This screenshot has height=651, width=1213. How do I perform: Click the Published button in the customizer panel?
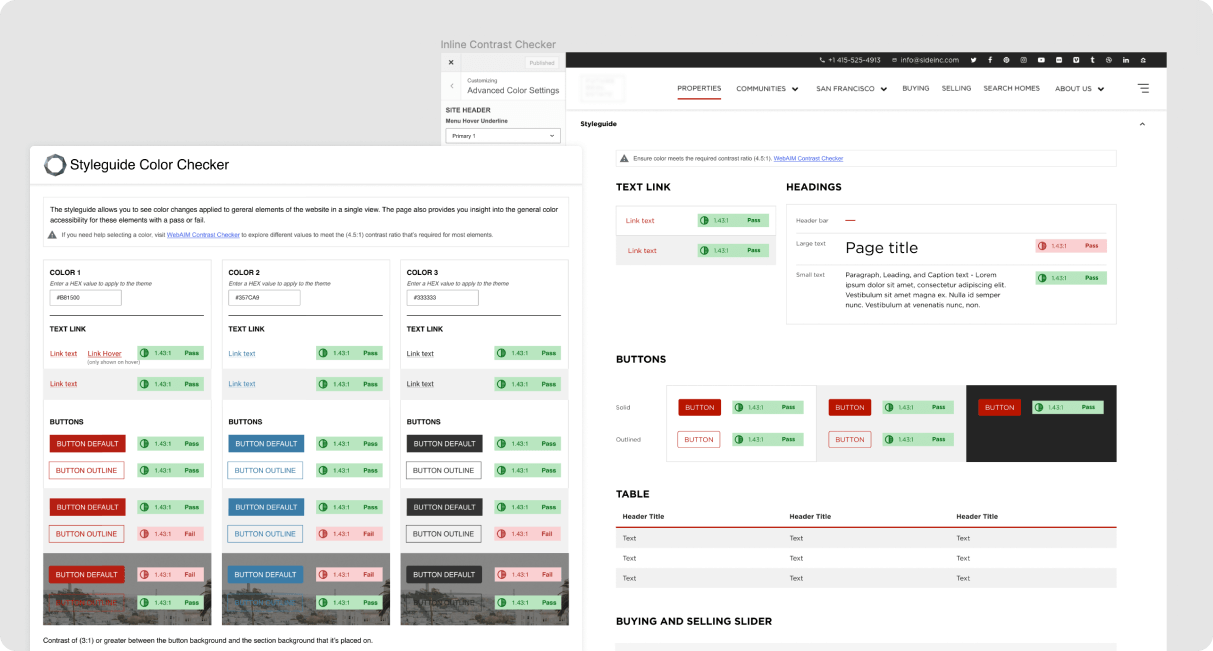tap(541, 62)
